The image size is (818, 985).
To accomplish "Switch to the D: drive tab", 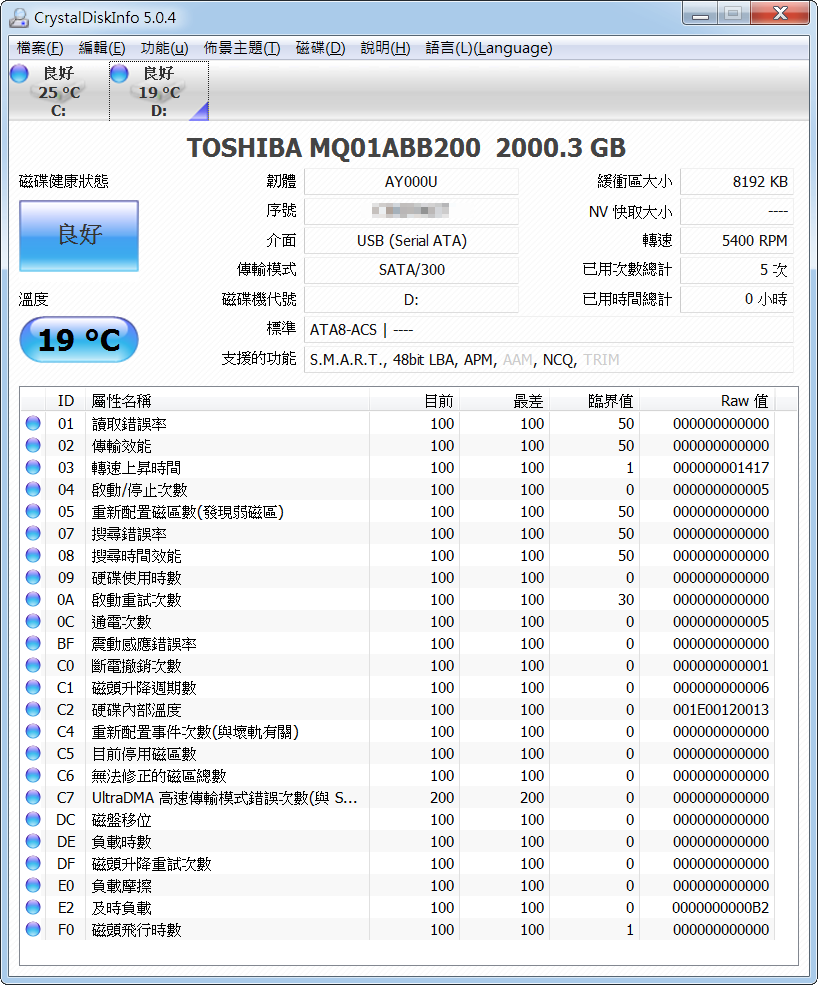I will pyautogui.click(x=159, y=91).
